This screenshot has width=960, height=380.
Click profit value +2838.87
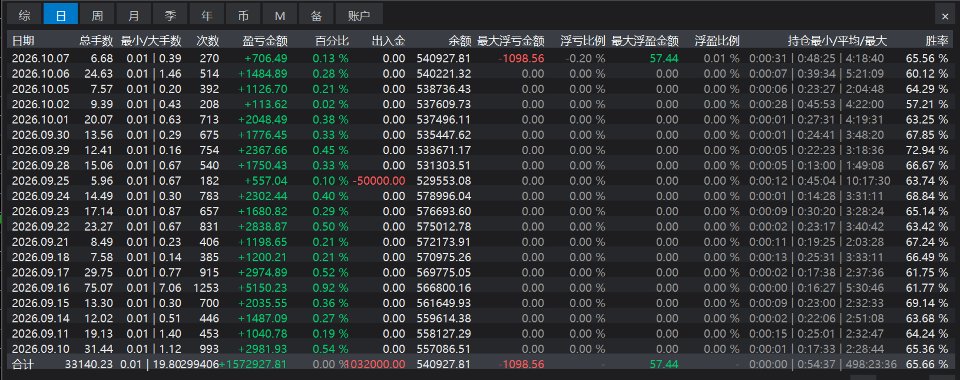pyautogui.click(x=263, y=226)
